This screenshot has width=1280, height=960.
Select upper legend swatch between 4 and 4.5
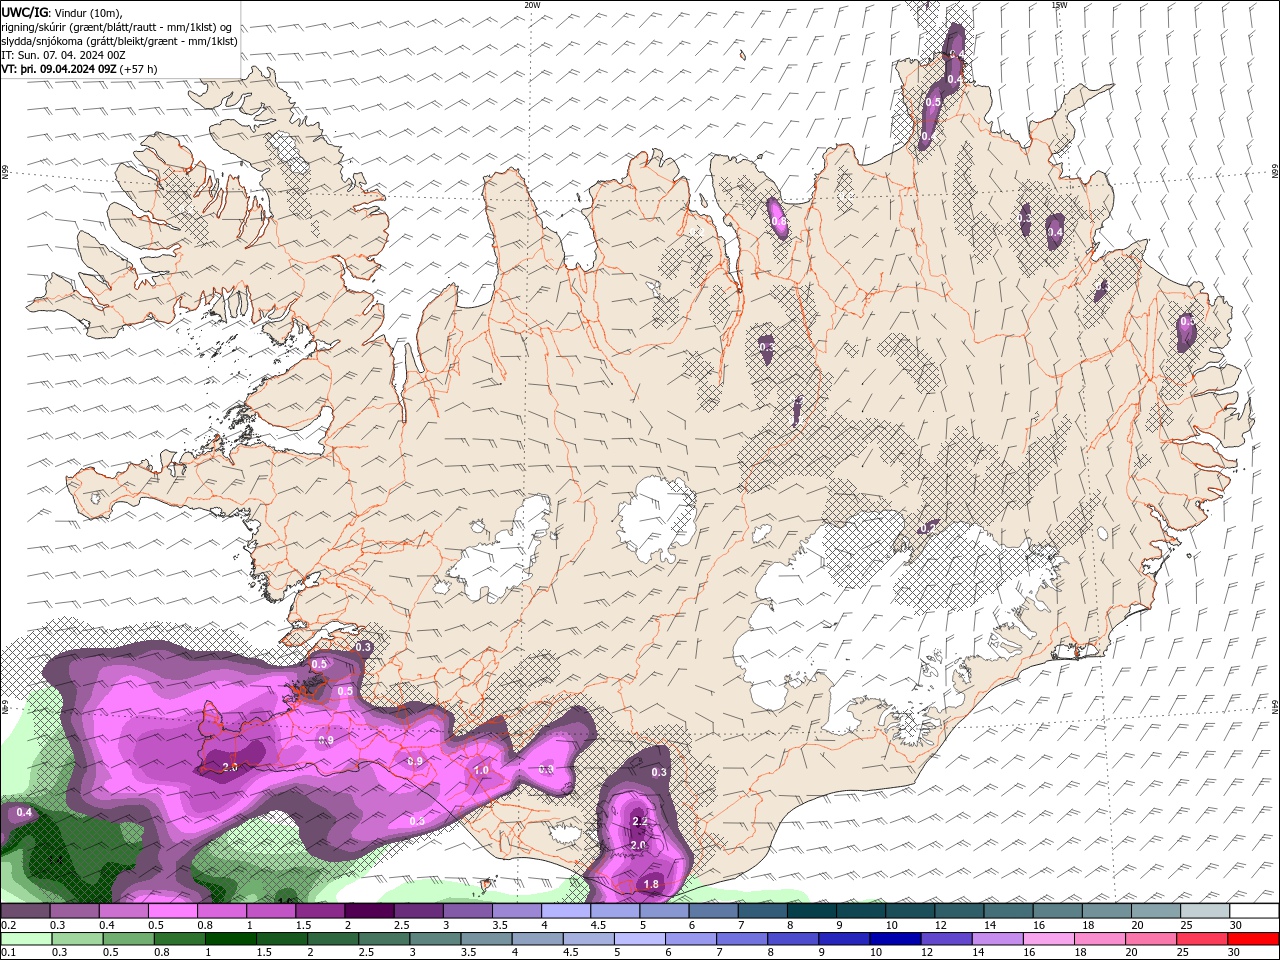coord(566,911)
